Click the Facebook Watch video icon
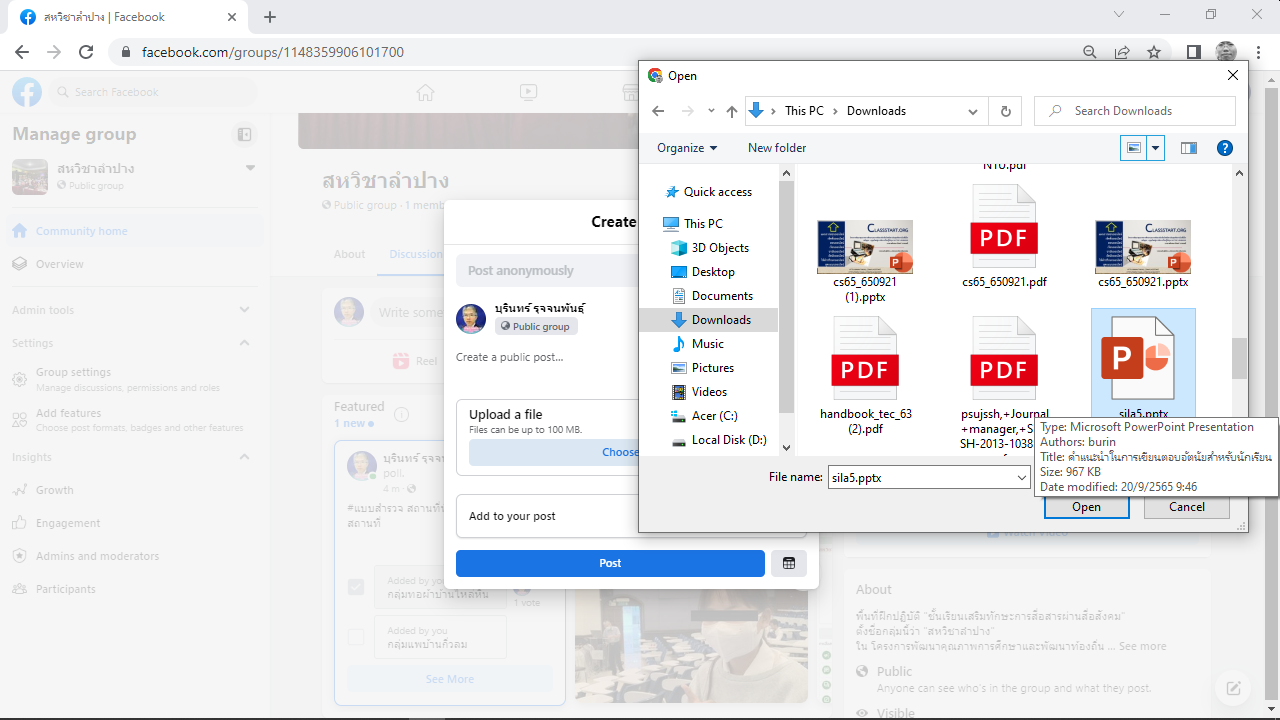 pos(529,92)
